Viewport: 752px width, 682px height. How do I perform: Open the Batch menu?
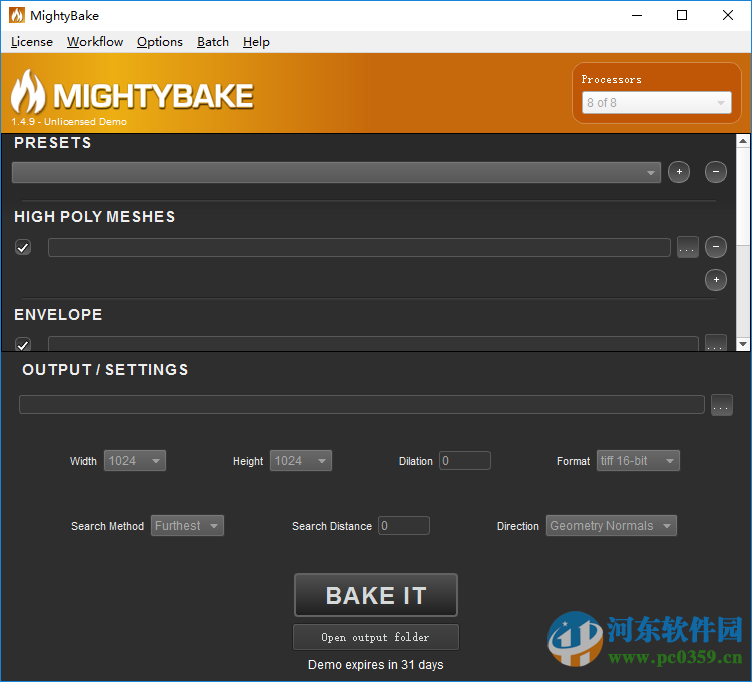tap(213, 42)
